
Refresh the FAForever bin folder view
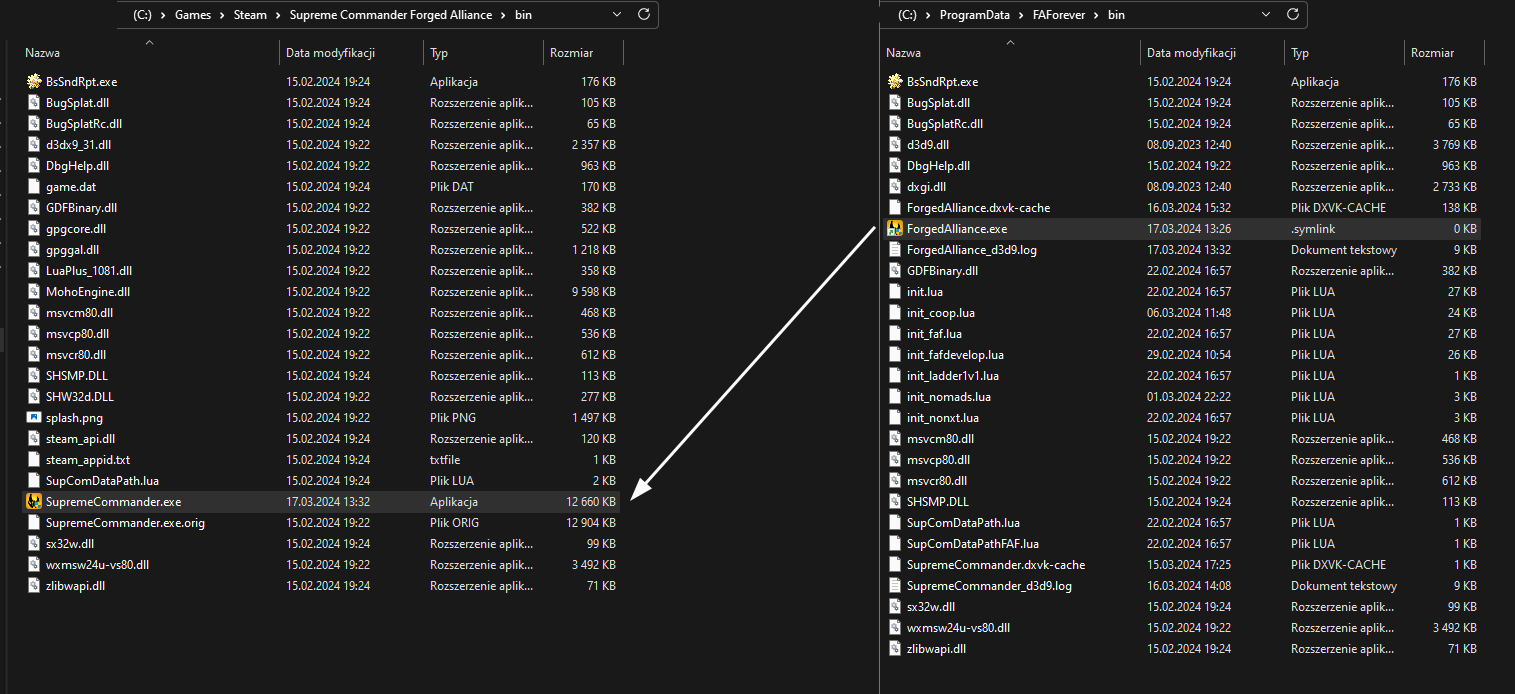[x=1293, y=15]
